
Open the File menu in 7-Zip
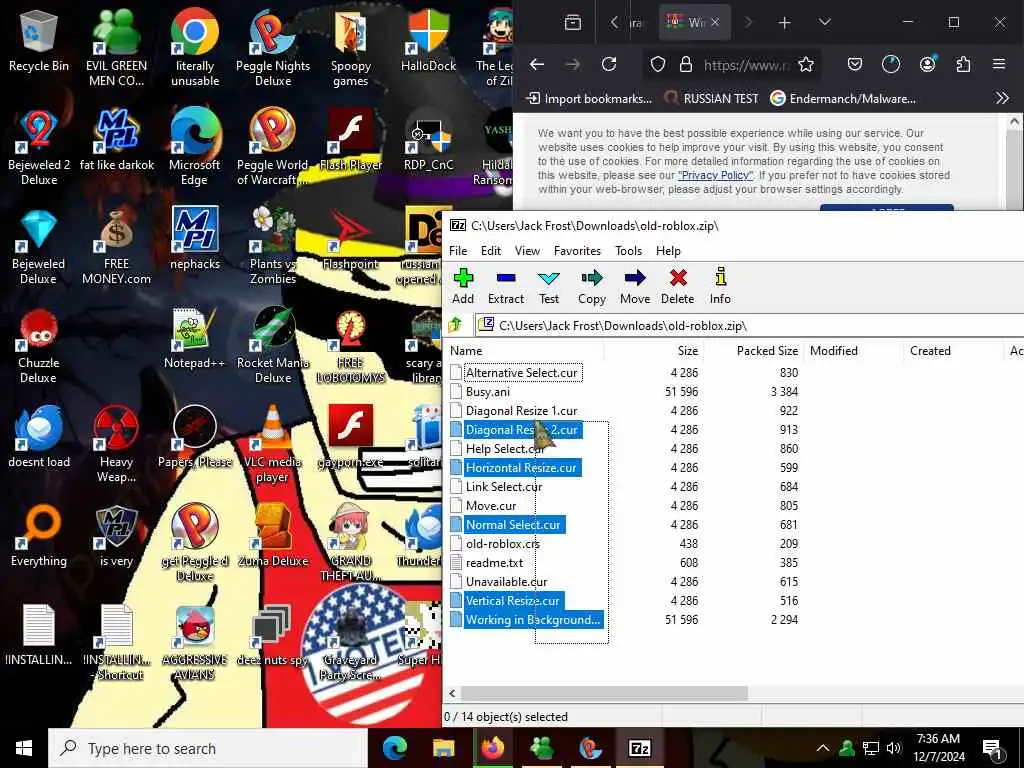[458, 251]
